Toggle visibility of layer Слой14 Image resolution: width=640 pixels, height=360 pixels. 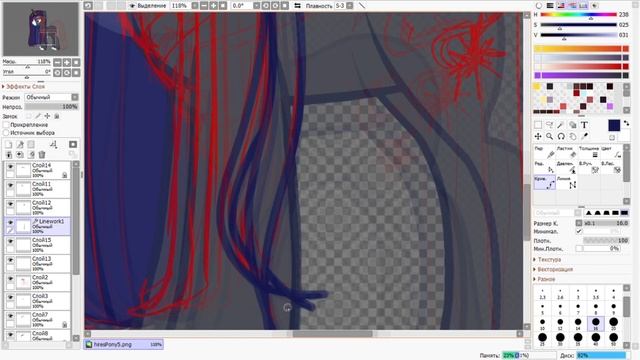10,167
